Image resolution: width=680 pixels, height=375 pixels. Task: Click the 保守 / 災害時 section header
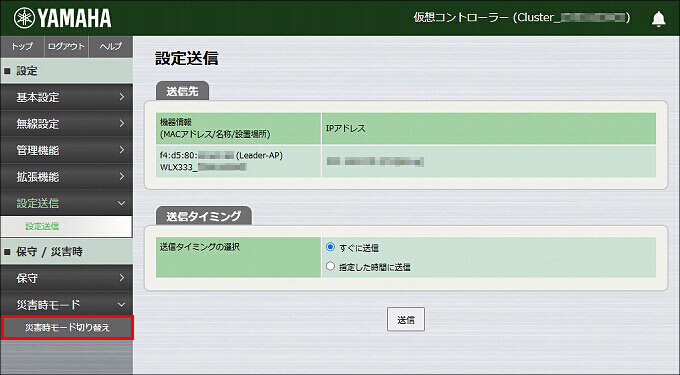[x=67, y=251]
